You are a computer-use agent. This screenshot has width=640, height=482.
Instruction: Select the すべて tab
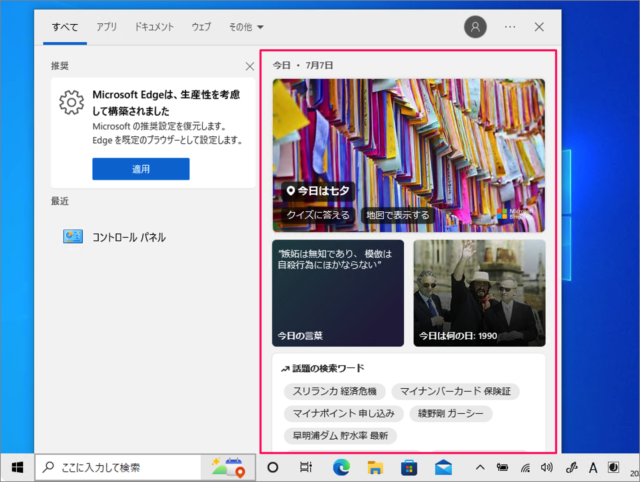tap(65, 27)
